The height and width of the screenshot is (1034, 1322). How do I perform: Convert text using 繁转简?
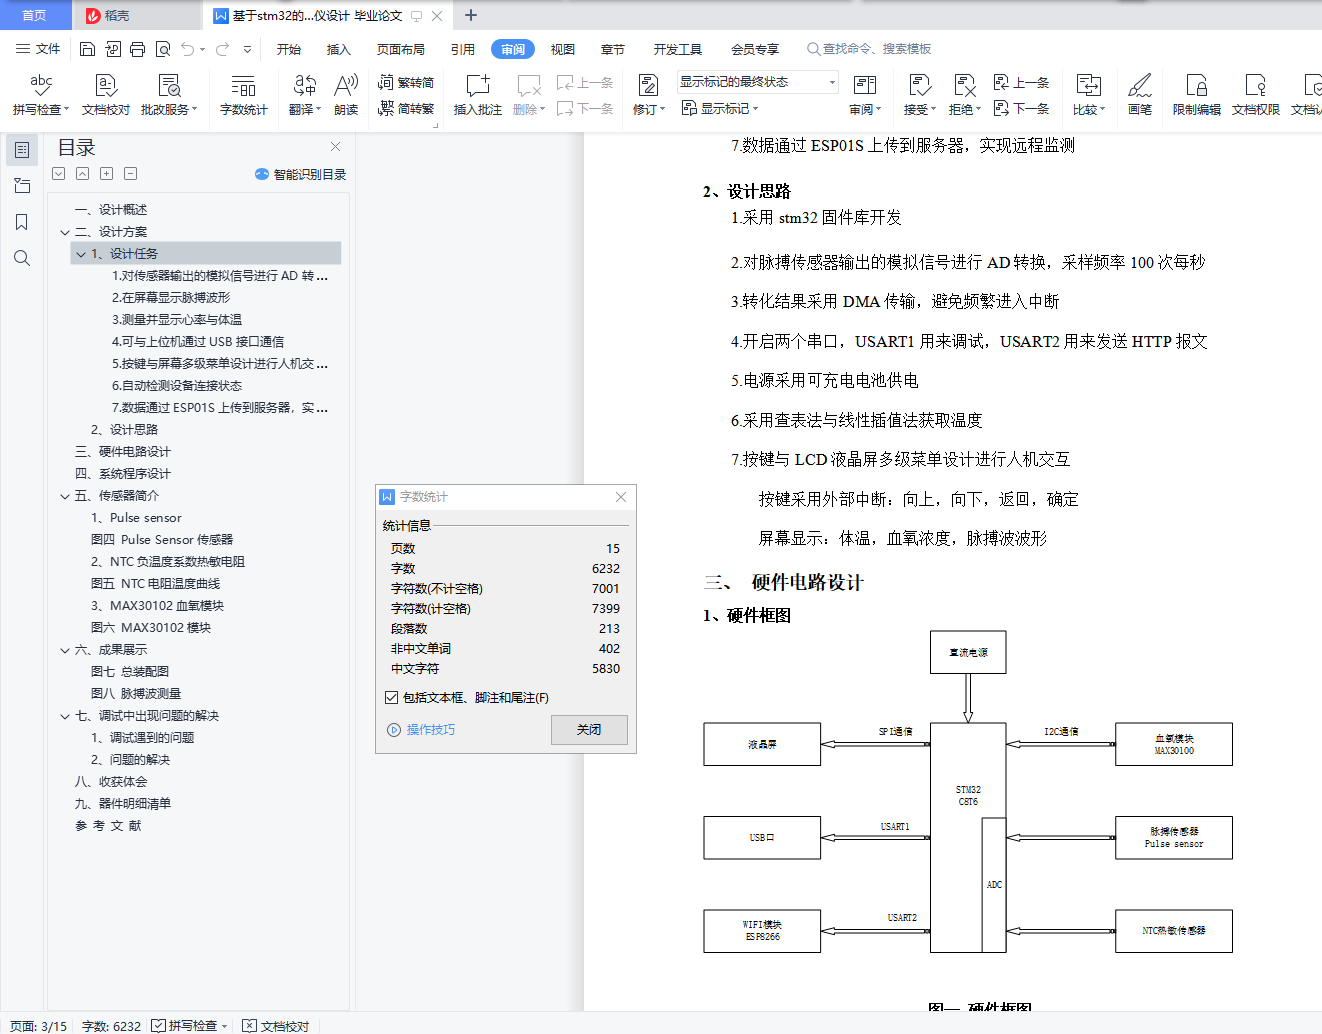[406, 83]
